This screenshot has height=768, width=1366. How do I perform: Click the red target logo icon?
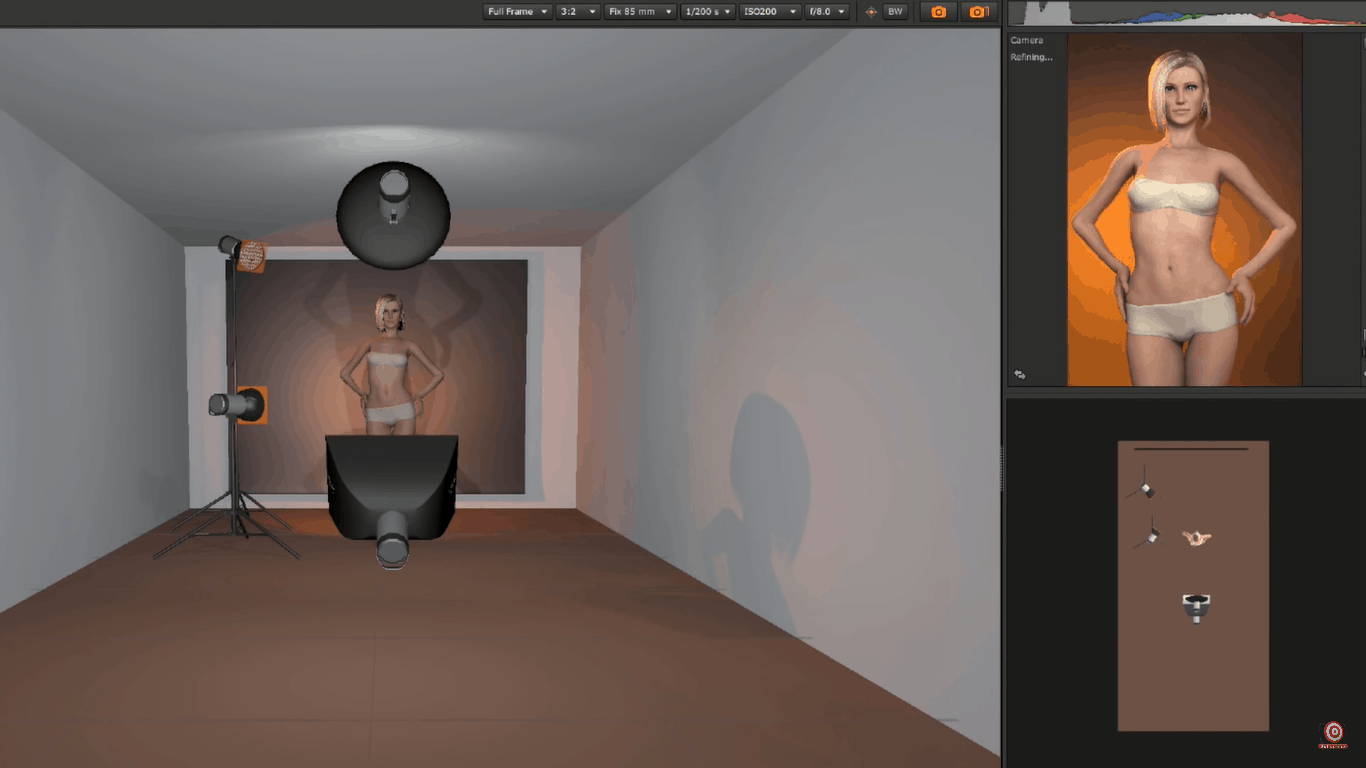[x=1333, y=733]
